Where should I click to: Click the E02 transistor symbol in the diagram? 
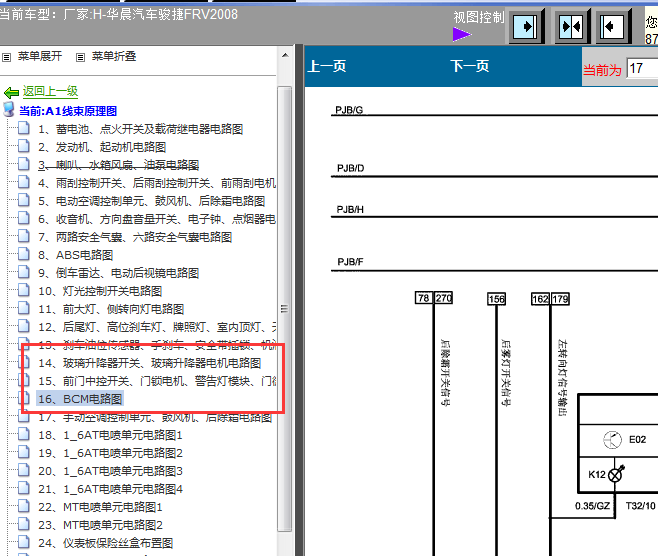coord(612,440)
